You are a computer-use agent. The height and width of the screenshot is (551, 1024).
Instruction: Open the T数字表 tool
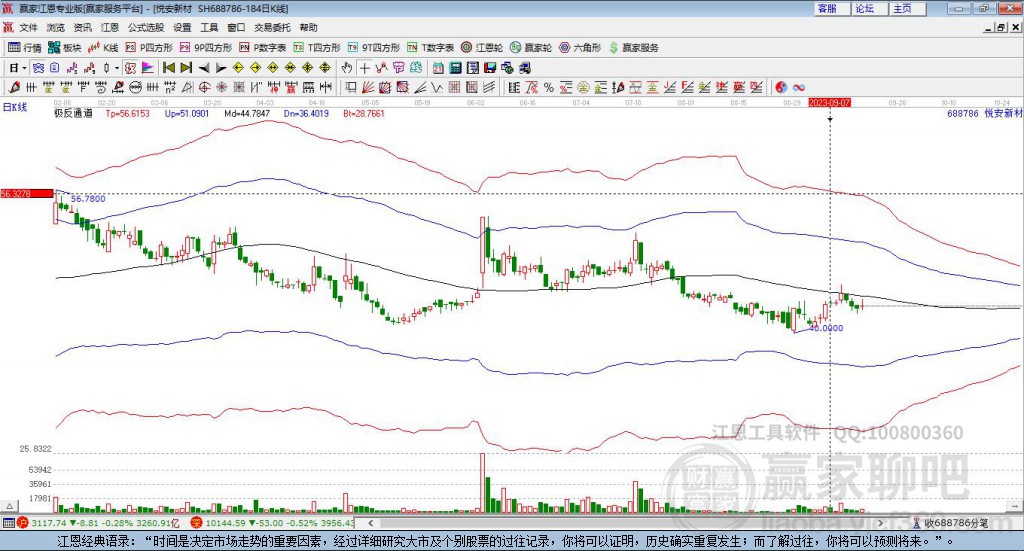(x=430, y=48)
